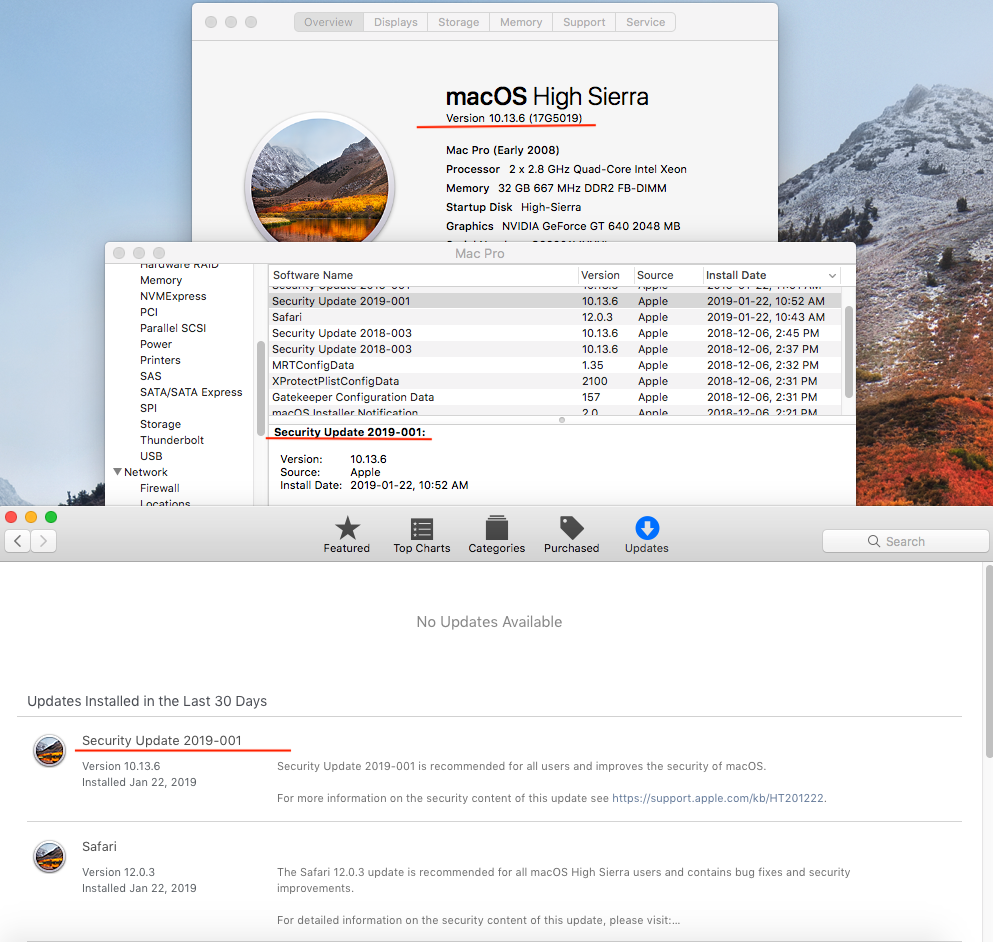The height and width of the screenshot is (942, 993).
Task: Click Version 10.13.6 (17G5019) text
Action: pos(514,118)
